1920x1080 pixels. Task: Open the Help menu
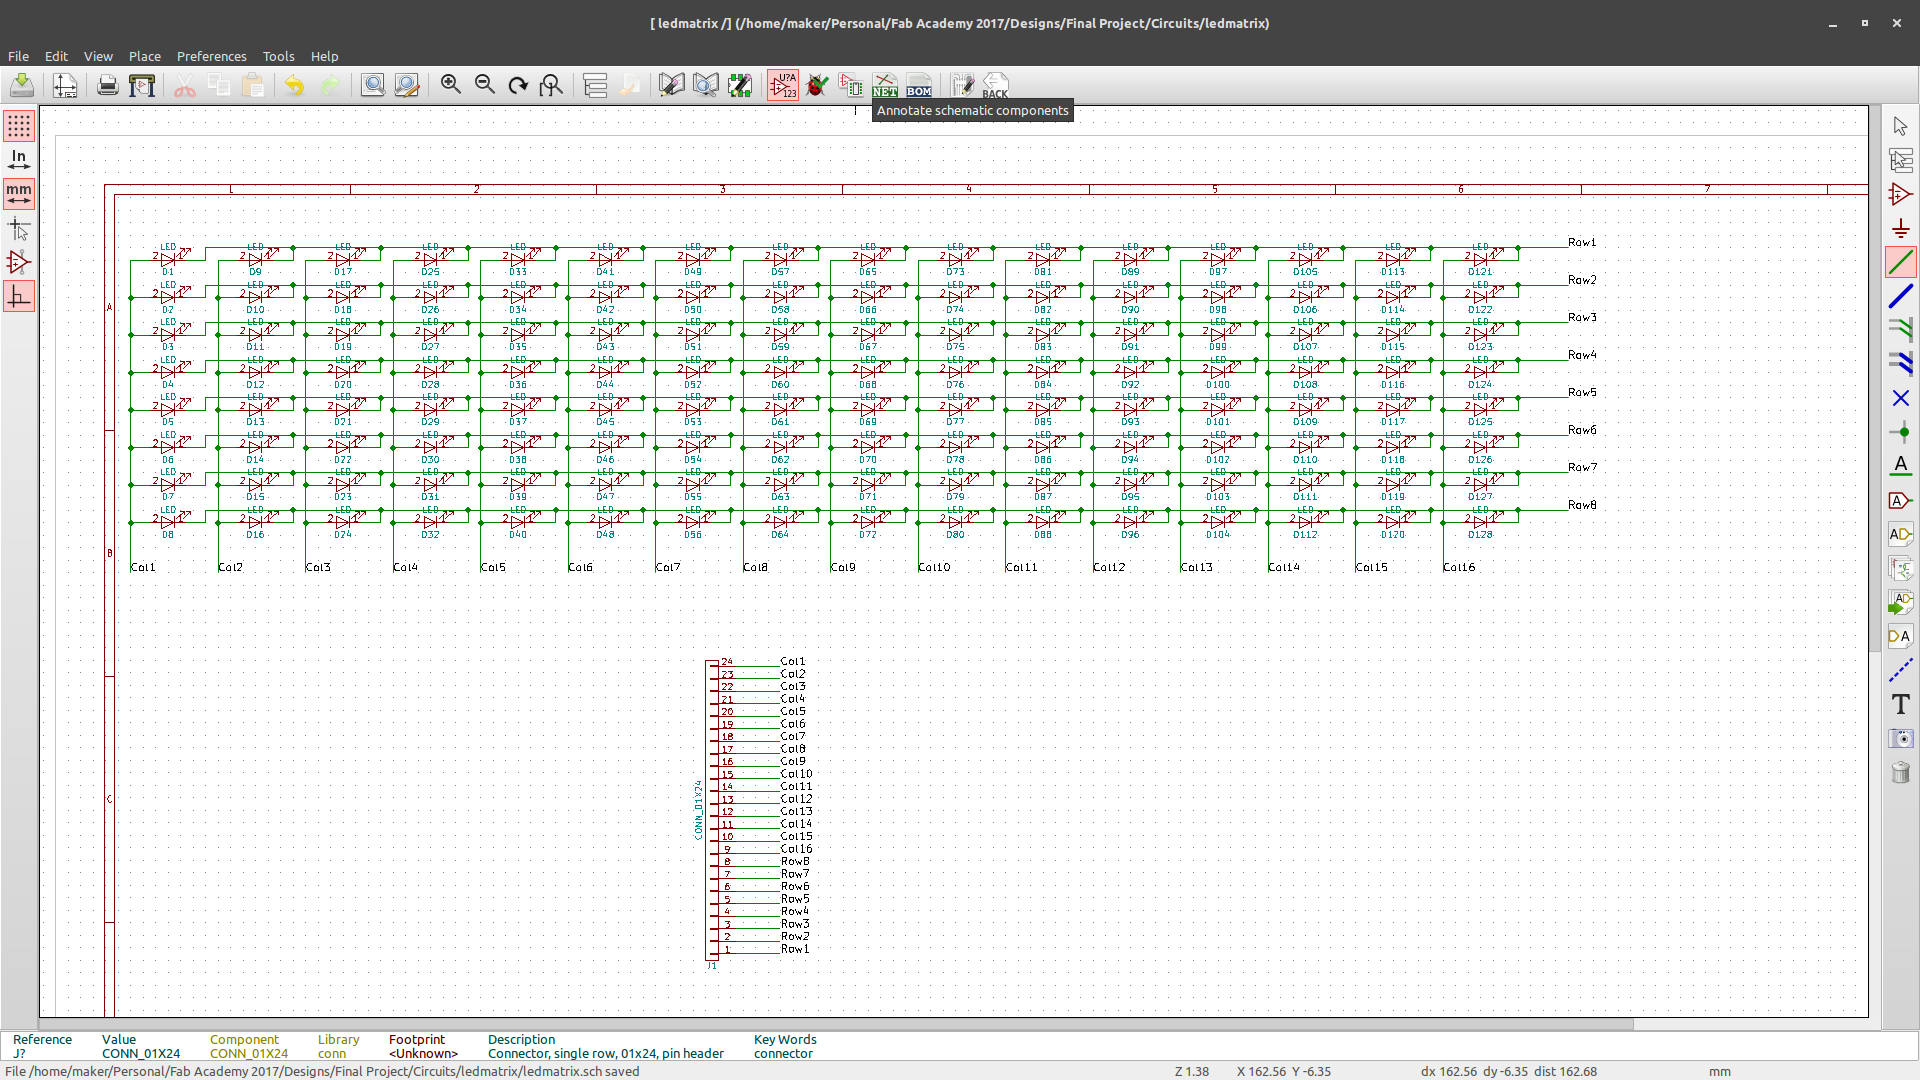(324, 56)
